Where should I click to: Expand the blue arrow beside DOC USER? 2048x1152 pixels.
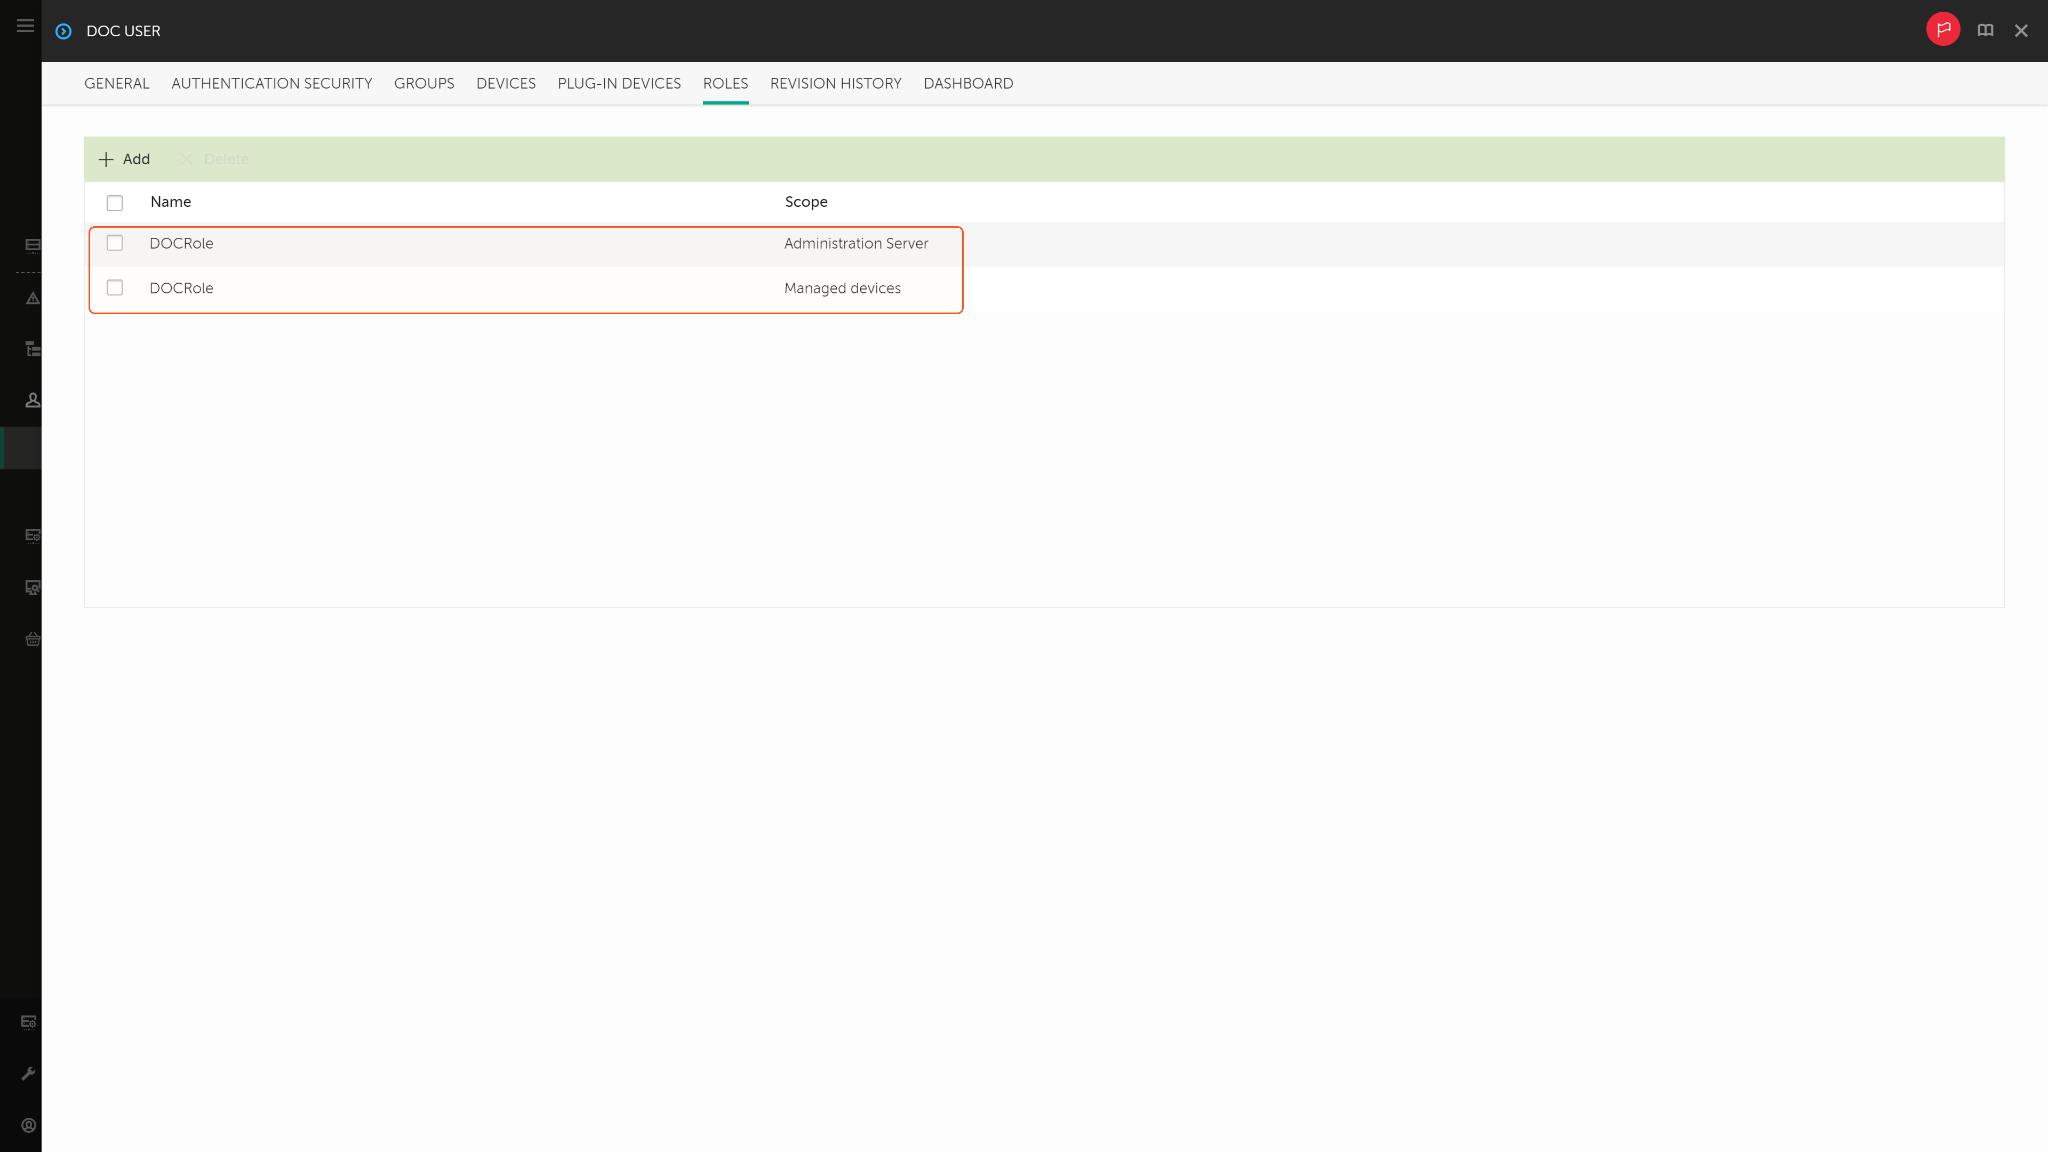point(63,31)
